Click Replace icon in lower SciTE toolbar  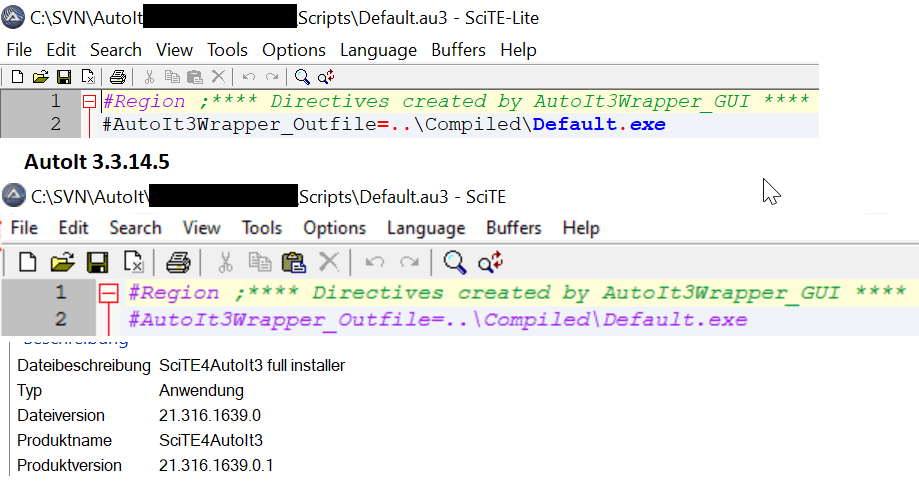click(x=491, y=263)
